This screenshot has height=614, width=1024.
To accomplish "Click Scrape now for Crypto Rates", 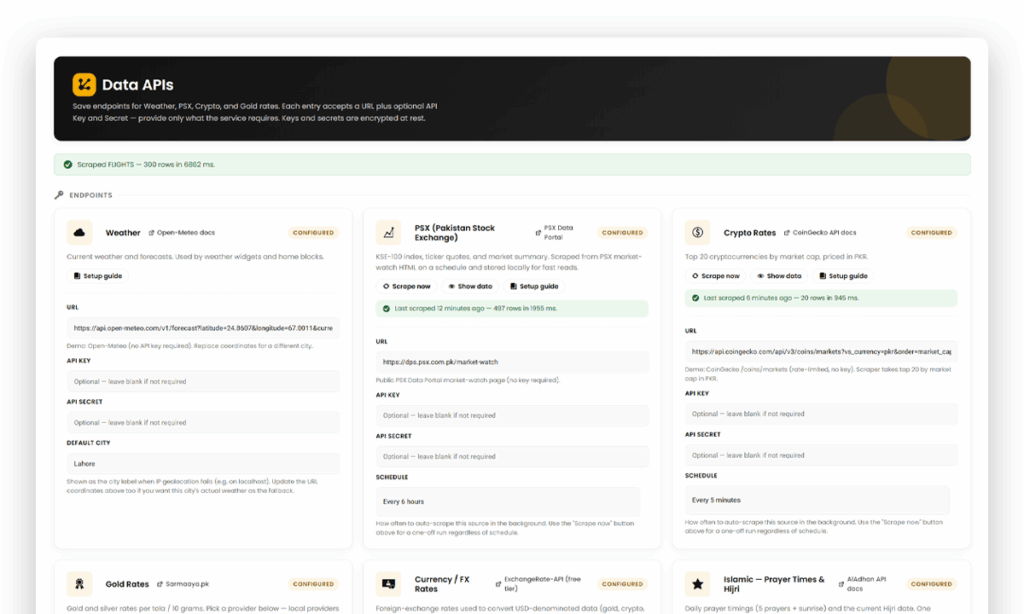I will [x=716, y=276].
